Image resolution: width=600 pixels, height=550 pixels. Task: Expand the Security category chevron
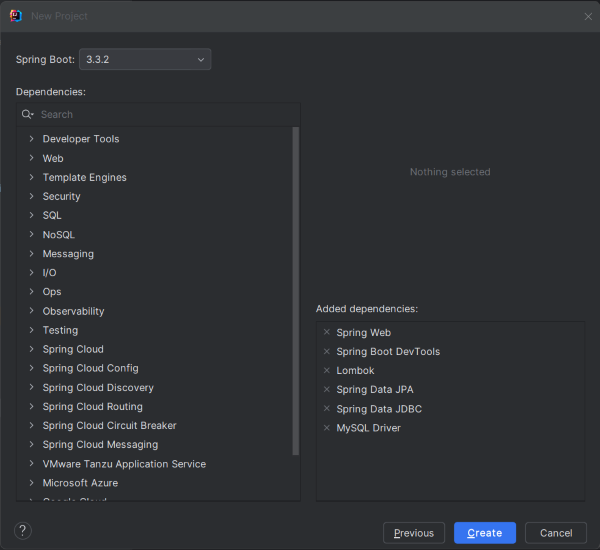click(31, 196)
